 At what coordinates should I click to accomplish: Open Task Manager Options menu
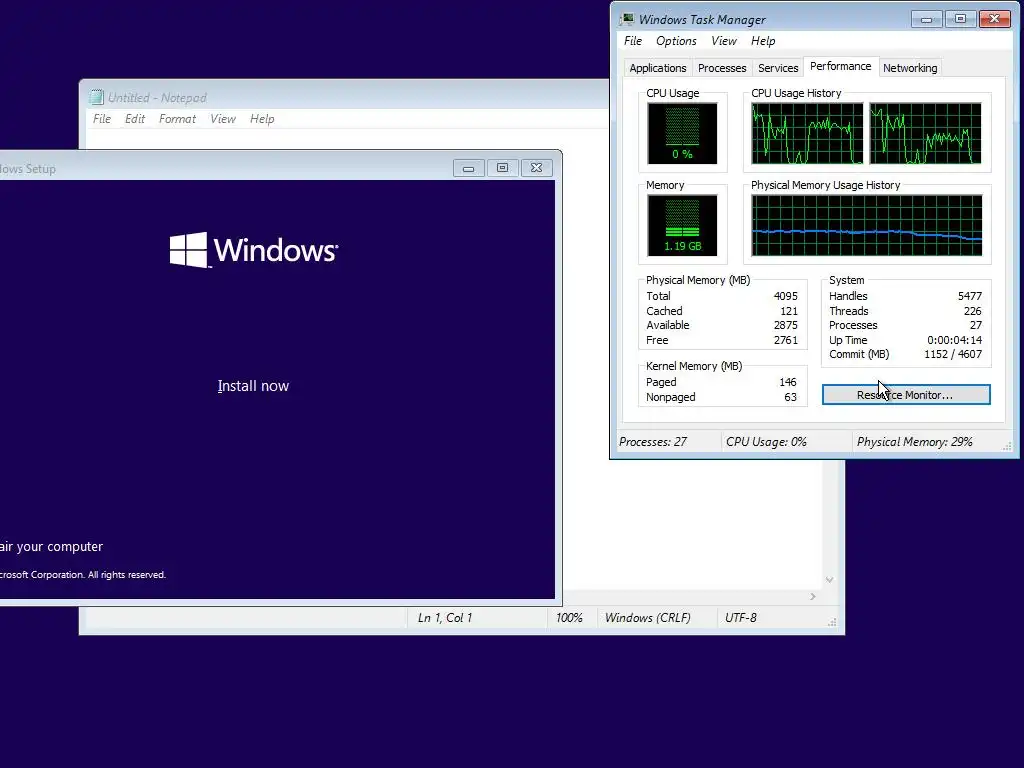tap(676, 40)
